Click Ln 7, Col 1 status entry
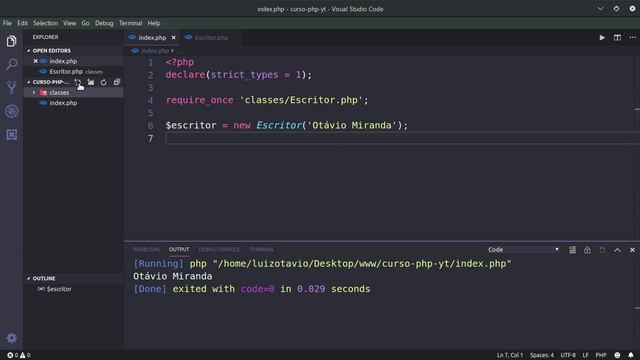The width and height of the screenshot is (640, 360). 510,355
